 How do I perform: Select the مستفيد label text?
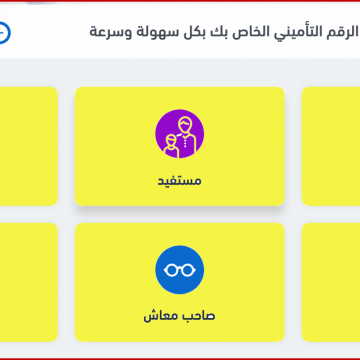point(180,181)
